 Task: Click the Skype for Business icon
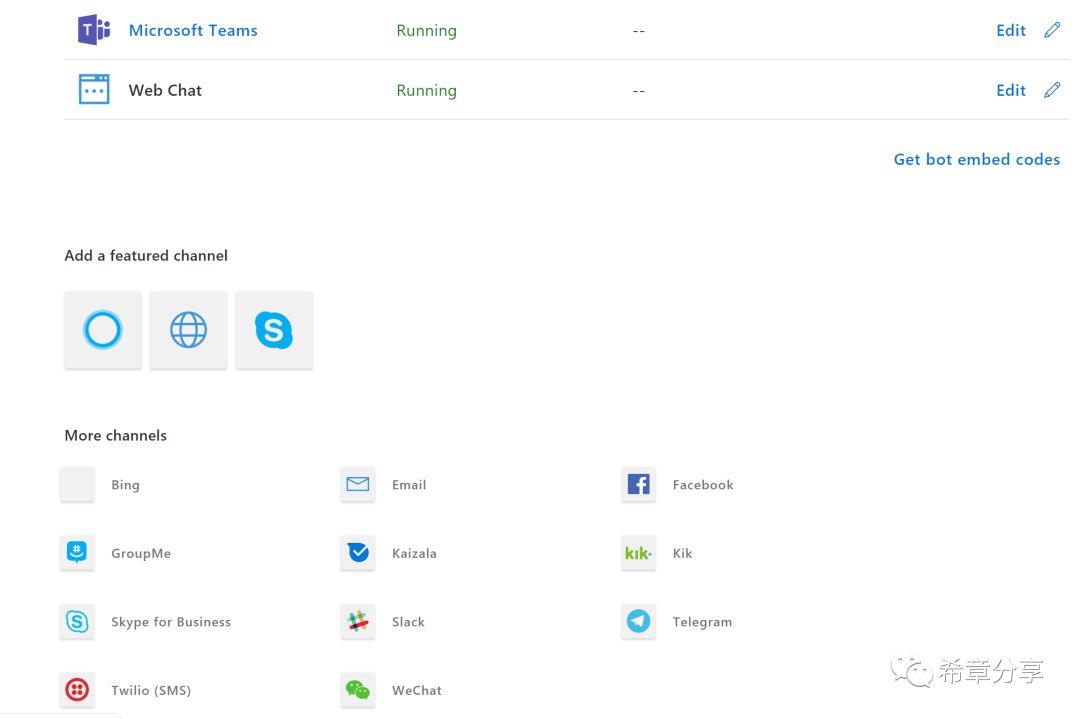[x=77, y=621]
